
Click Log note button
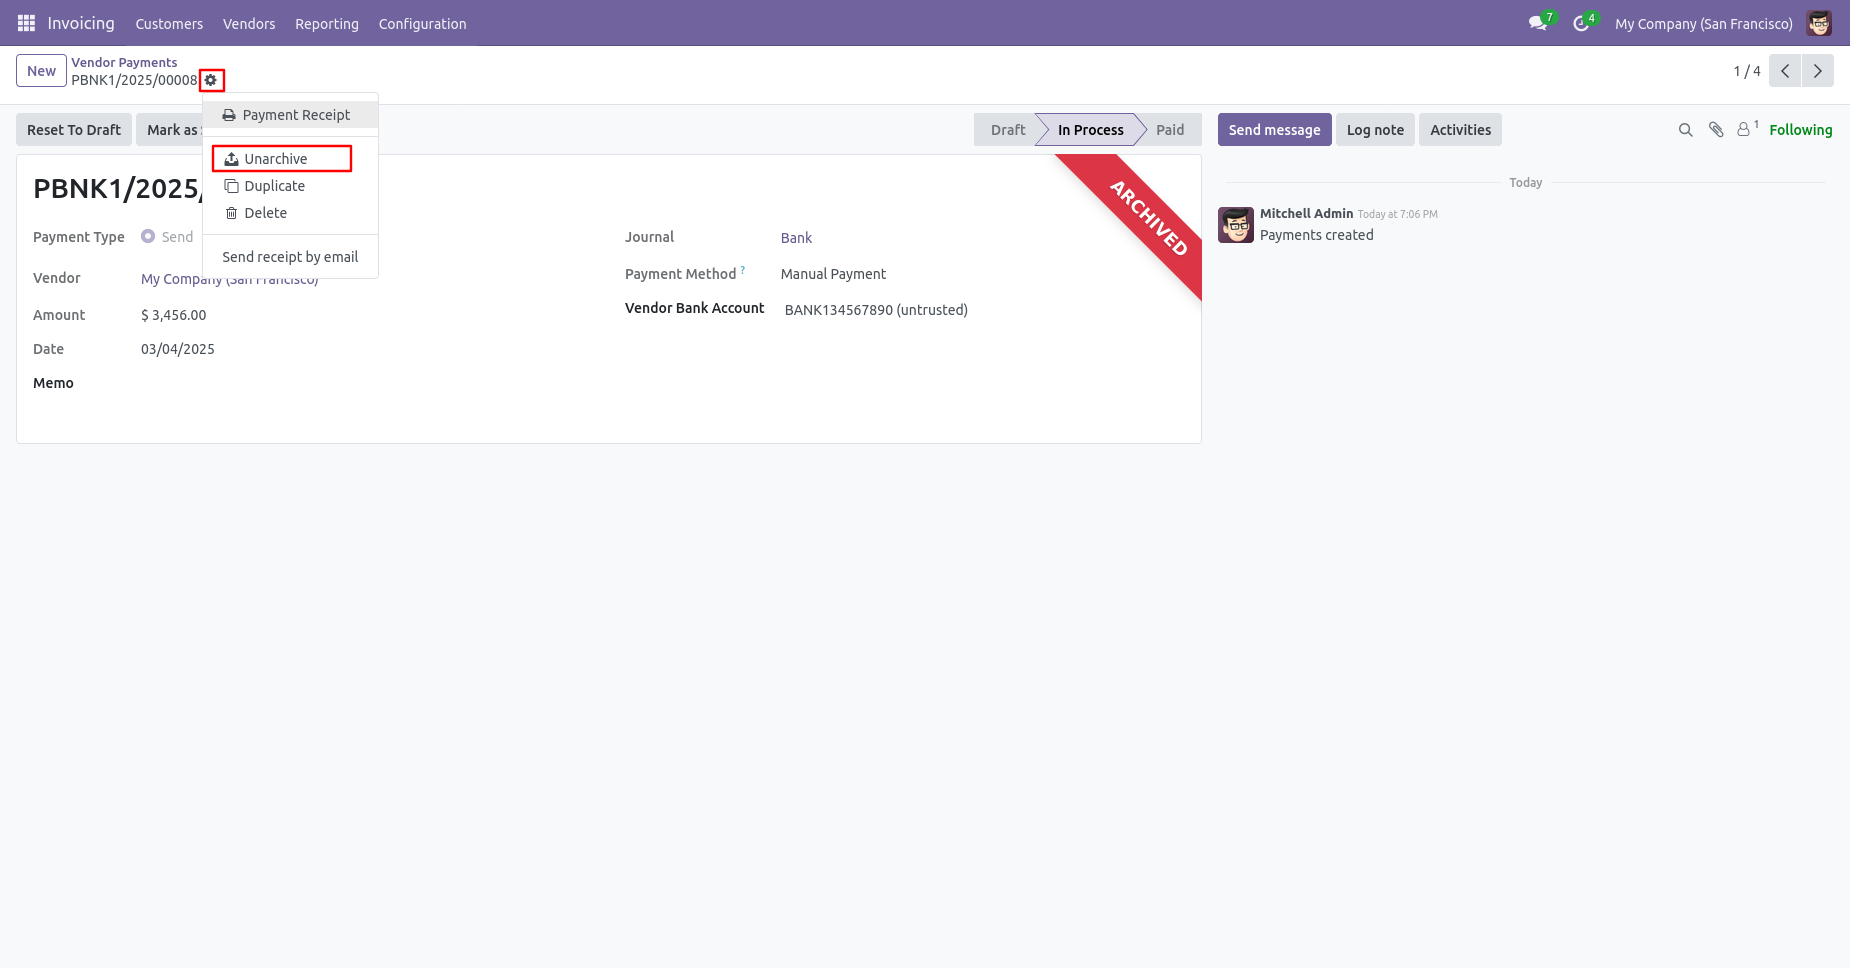pyautogui.click(x=1375, y=130)
